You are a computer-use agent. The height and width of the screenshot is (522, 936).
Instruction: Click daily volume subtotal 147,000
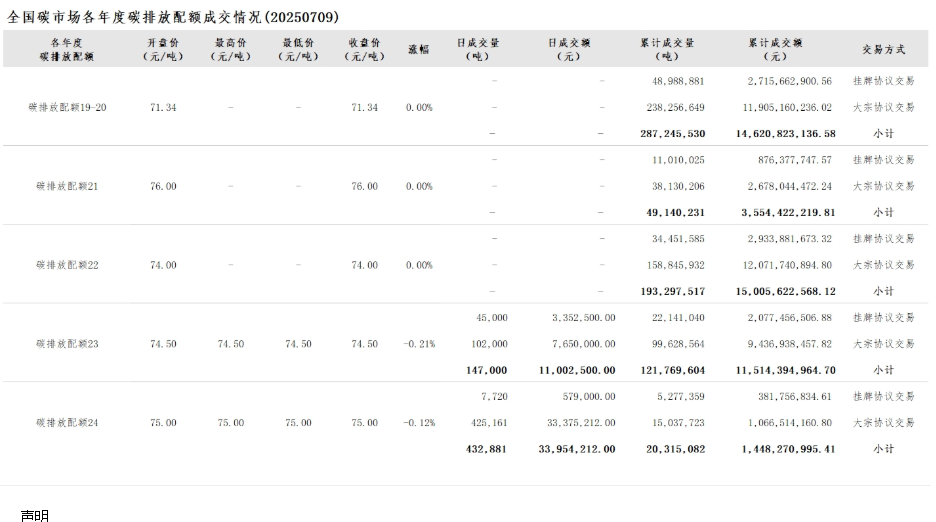click(486, 370)
